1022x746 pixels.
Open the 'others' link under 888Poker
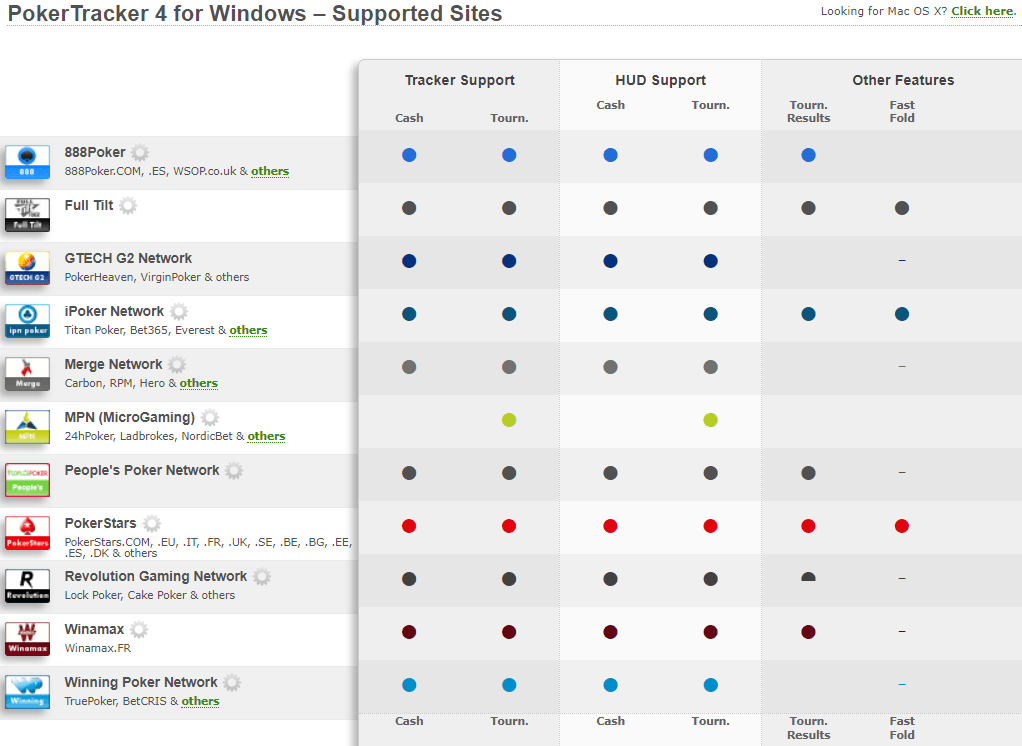click(270, 171)
